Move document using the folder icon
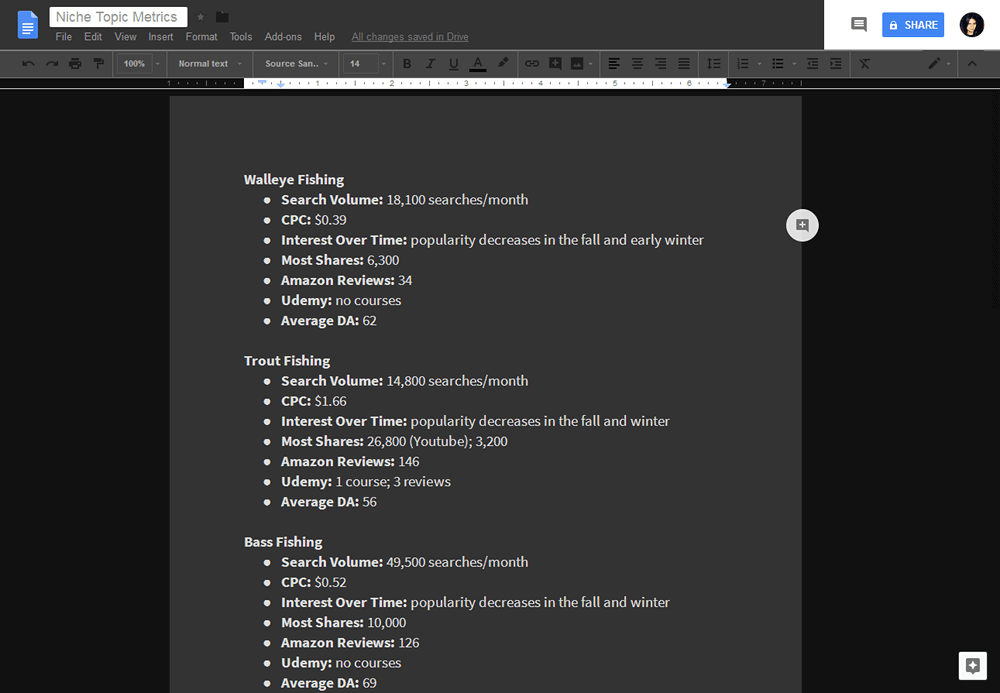The width and height of the screenshot is (1000, 693). point(222,17)
